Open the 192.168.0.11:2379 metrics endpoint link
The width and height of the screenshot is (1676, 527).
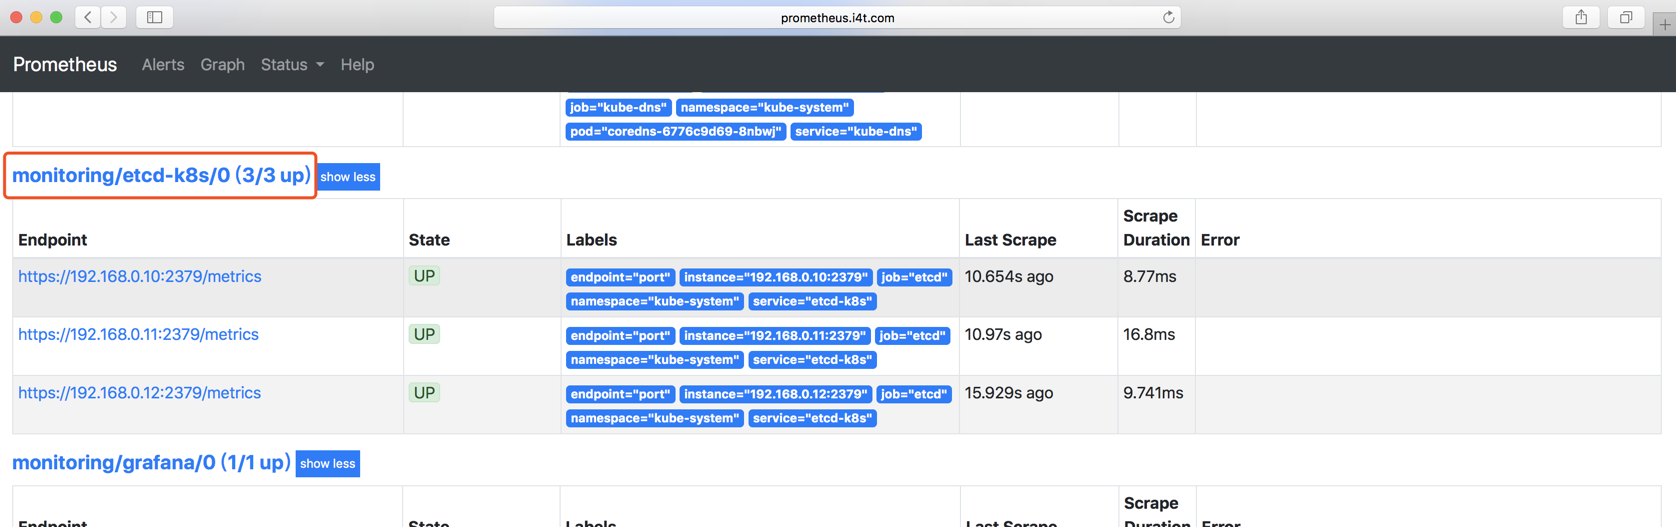[138, 335]
